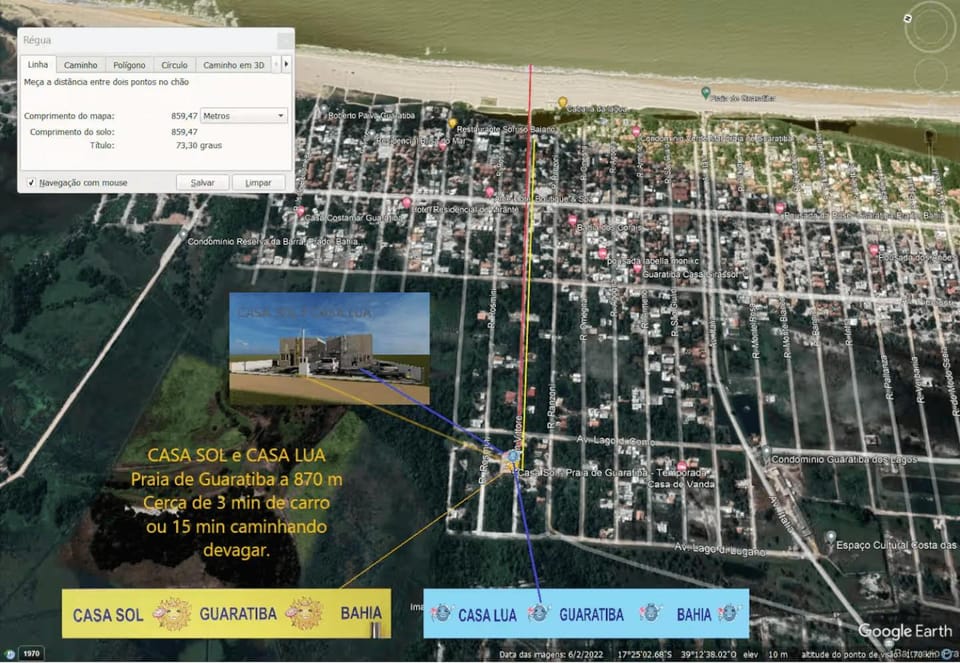Open the Caminho em 3D tab
The width and height of the screenshot is (960, 663).
pos(233,65)
